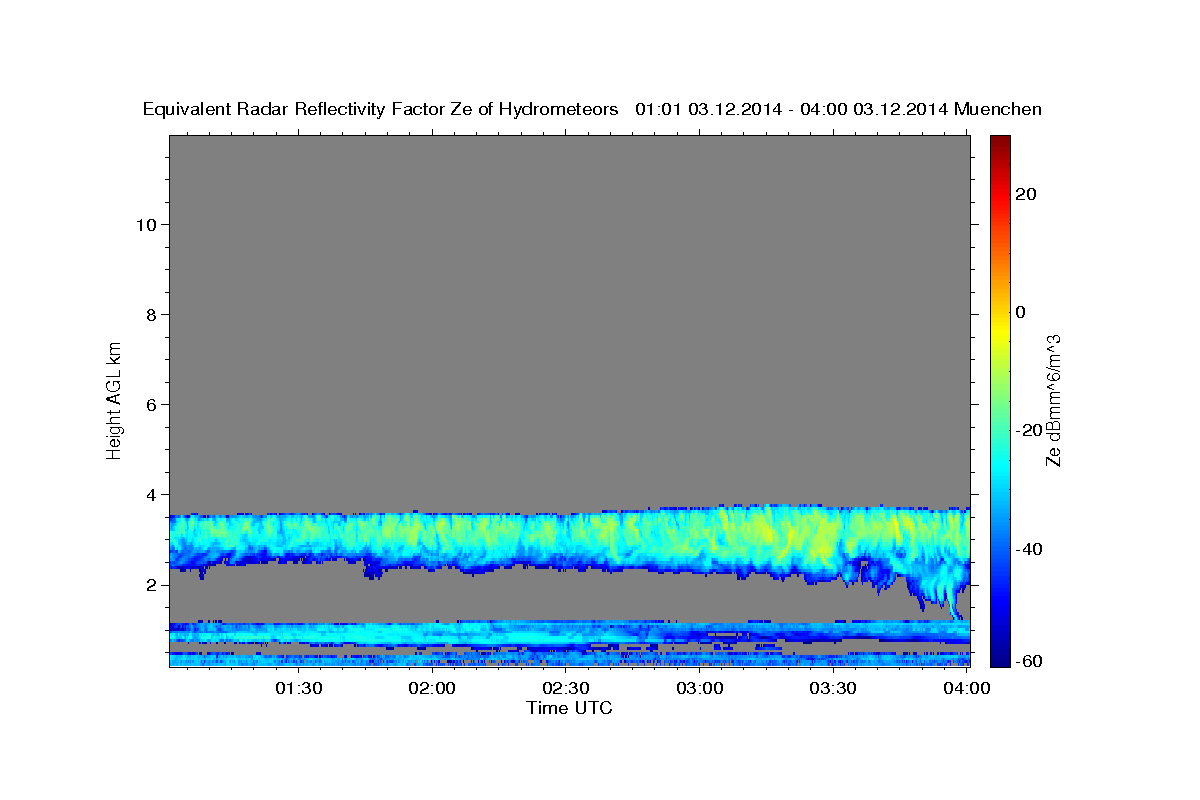The image size is (1200, 800).
Task: Click the 'Muenchen' location label in the title
Action: pos(999,109)
